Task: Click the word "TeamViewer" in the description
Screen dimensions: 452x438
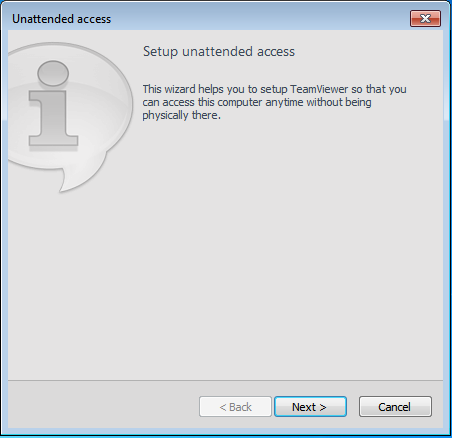Action: tap(319, 89)
